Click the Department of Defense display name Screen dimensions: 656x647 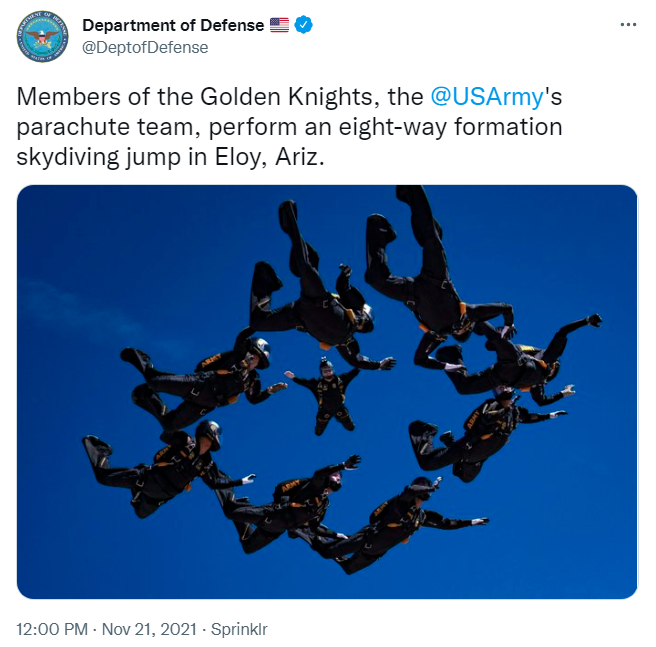click(x=173, y=25)
